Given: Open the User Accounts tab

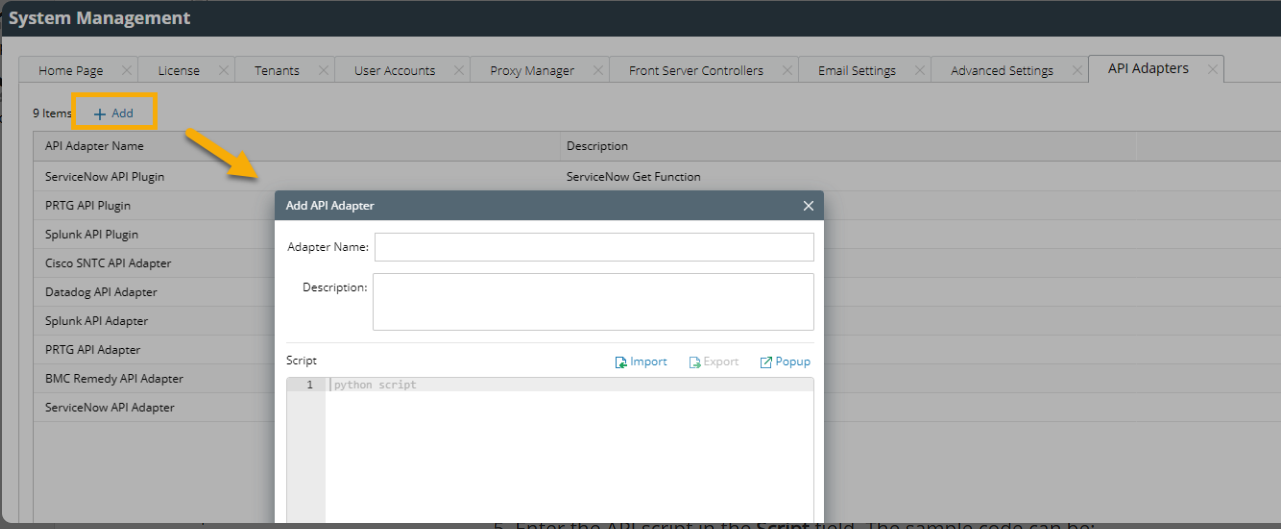Looking at the screenshot, I should click(395, 71).
